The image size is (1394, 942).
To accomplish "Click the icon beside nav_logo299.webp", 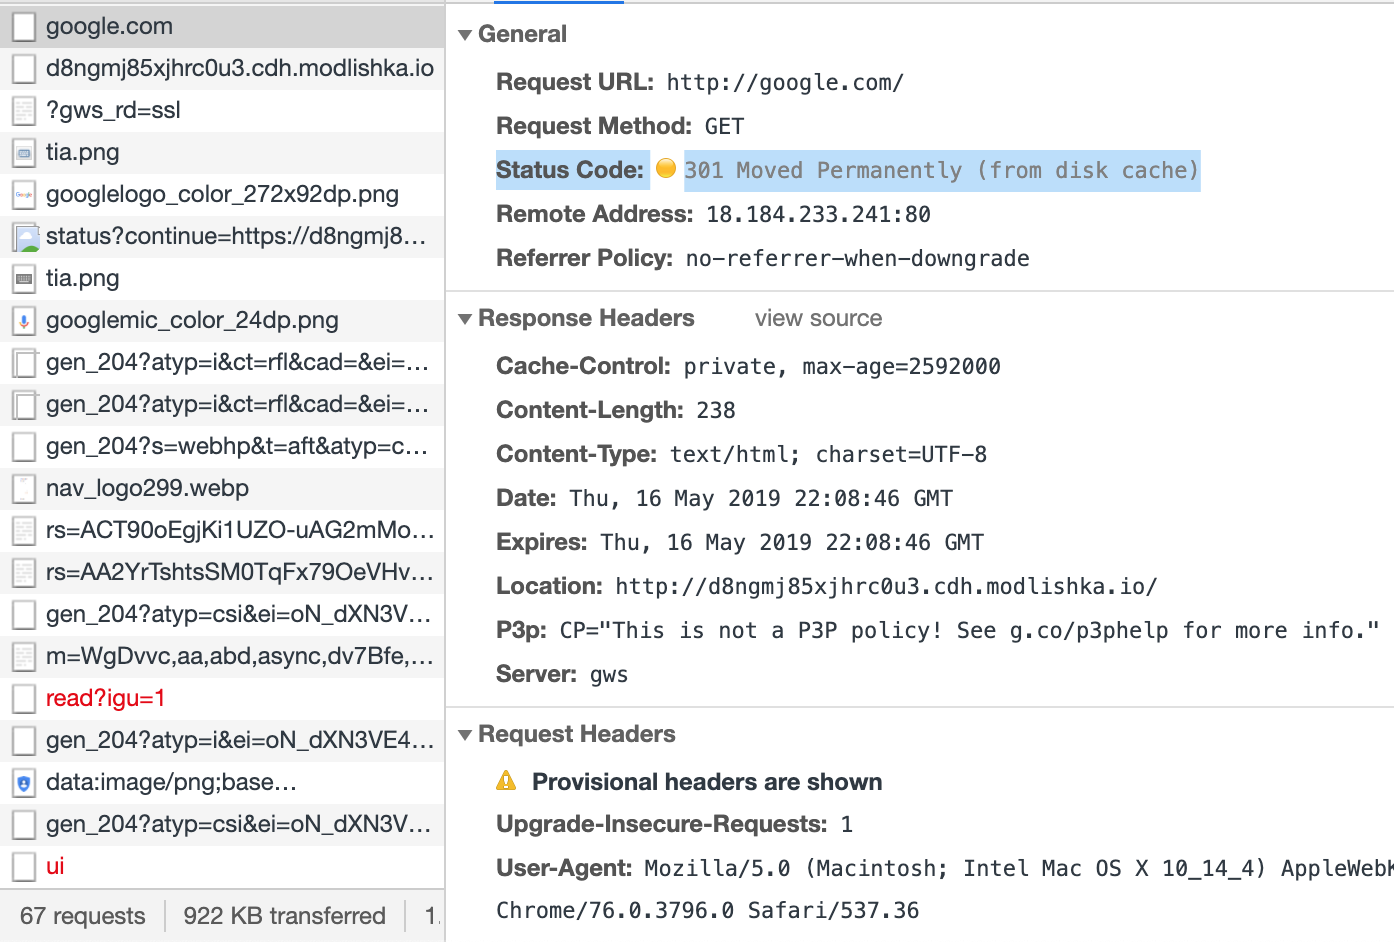I will pos(24,488).
